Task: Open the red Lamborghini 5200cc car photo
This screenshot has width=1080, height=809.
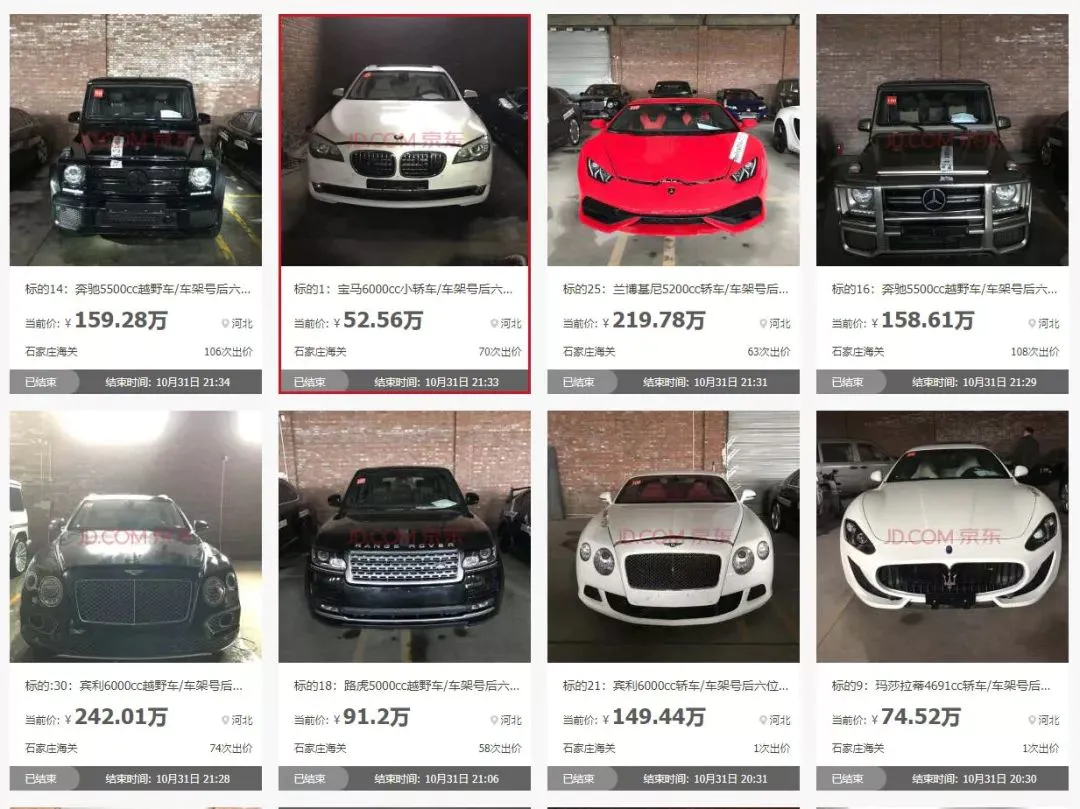Action: click(673, 140)
